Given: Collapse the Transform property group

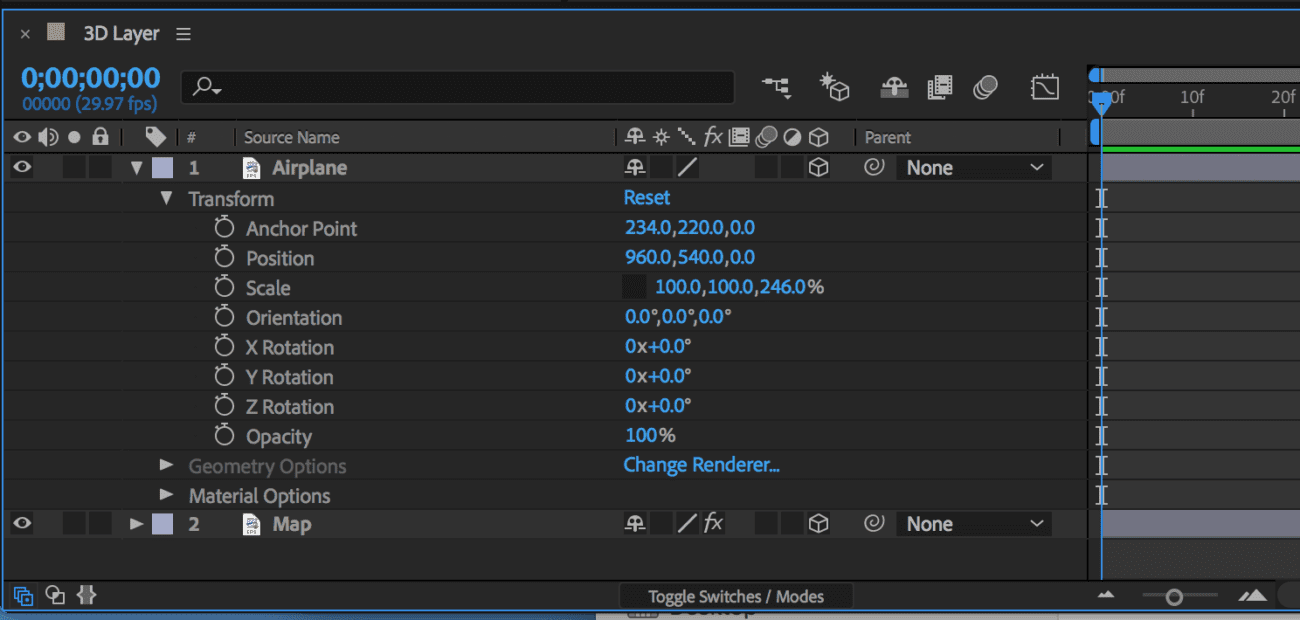Looking at the screenshot, I should 166,198.
